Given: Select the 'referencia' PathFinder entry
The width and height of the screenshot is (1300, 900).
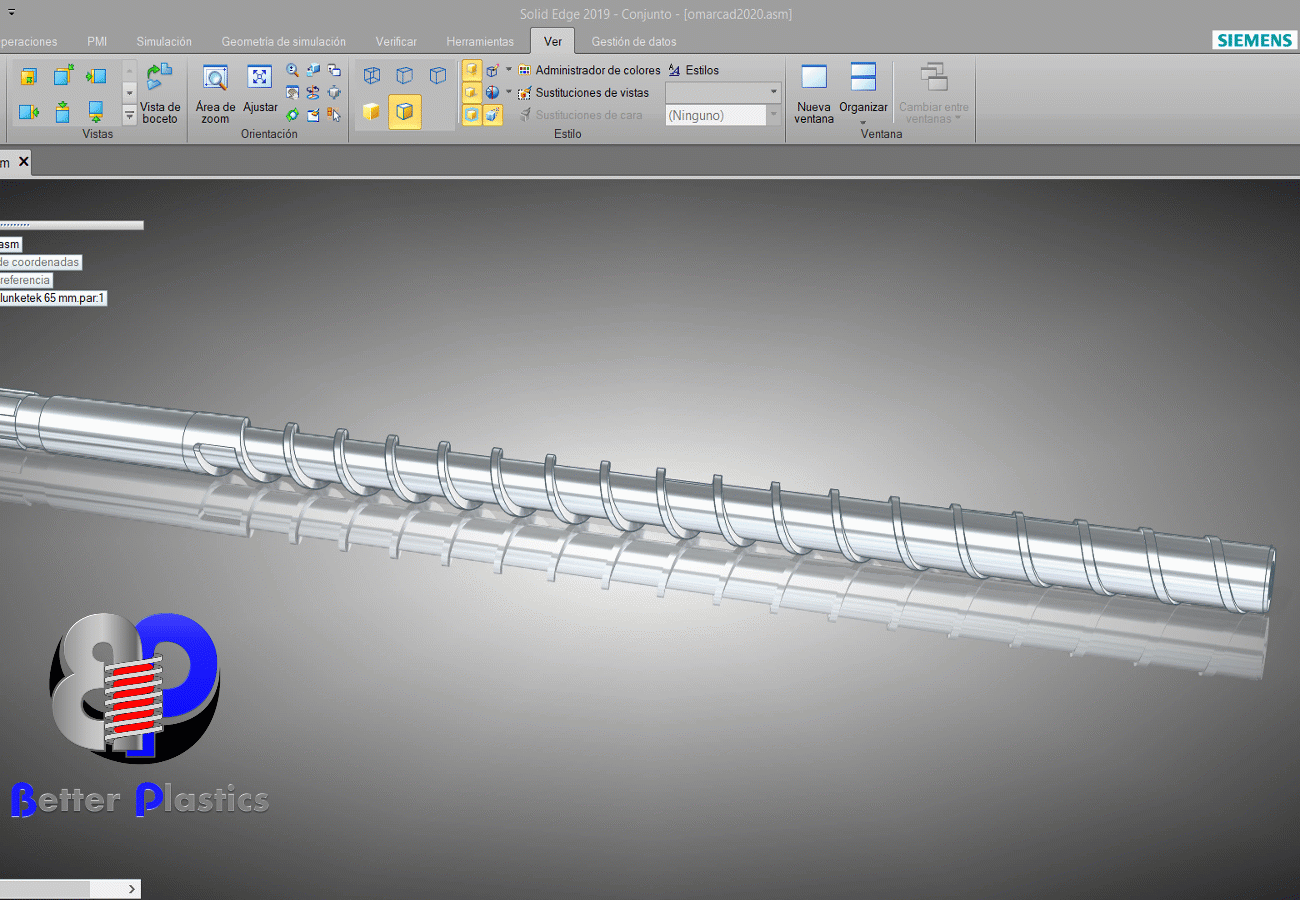Looking at the screenshot, I should (x=25, y=280).
